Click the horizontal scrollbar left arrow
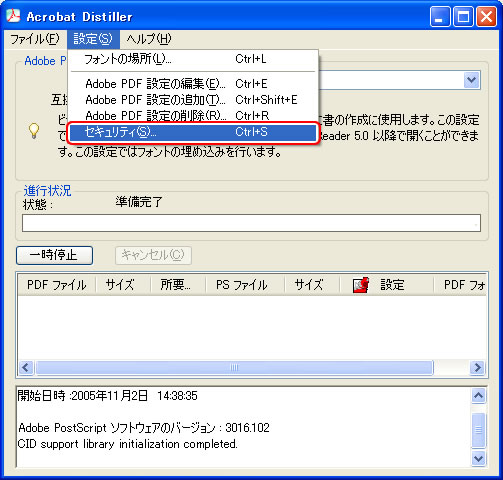Image resolution: width=503 pixels, height=480 pixels. [x=26, y=368]
